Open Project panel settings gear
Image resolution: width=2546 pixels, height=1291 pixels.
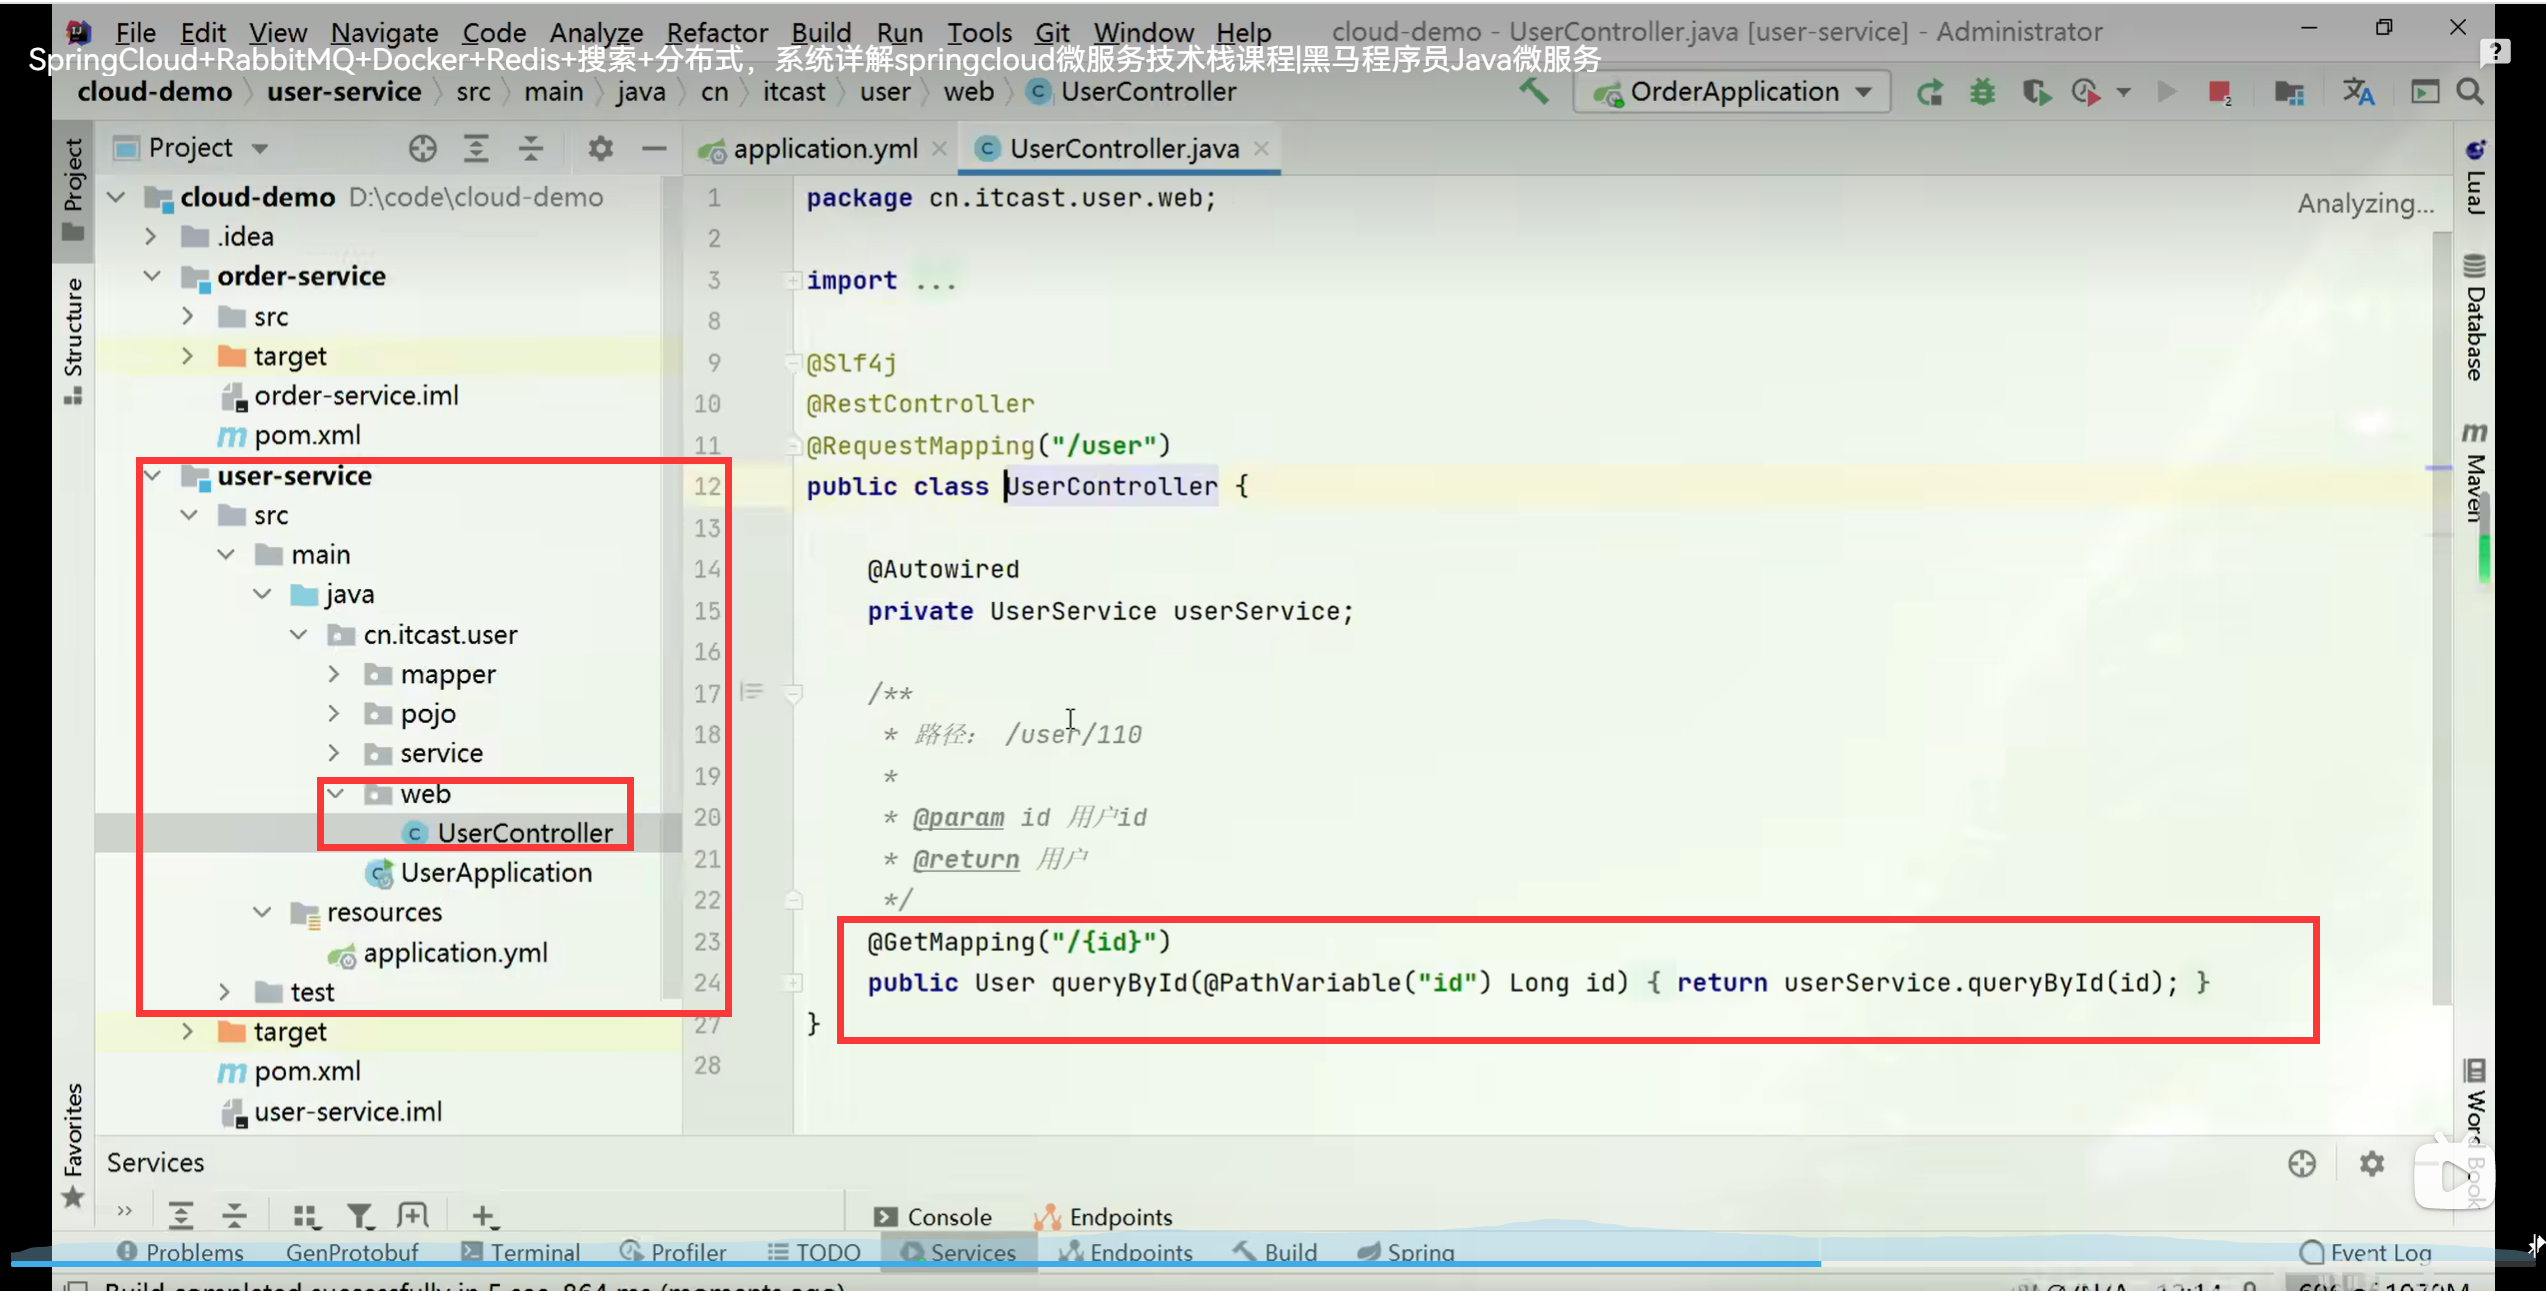coord(600,149)
